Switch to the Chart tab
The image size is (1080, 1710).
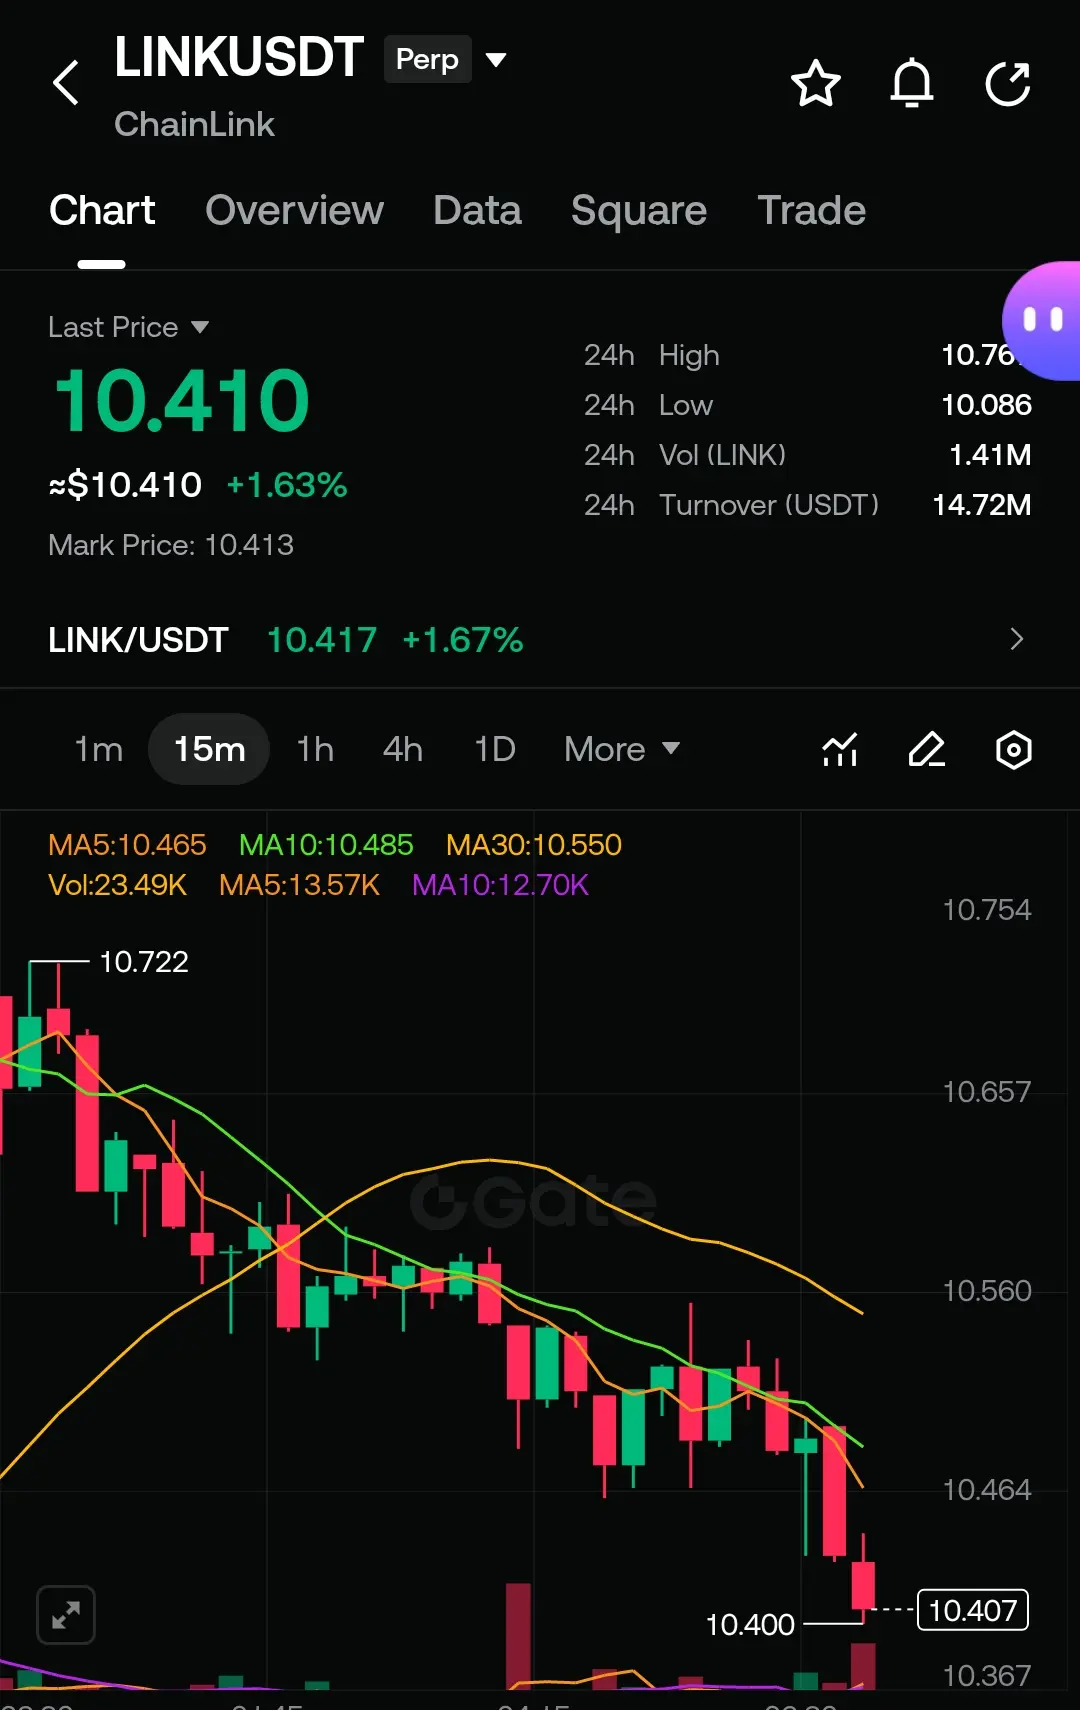[102, 211]
